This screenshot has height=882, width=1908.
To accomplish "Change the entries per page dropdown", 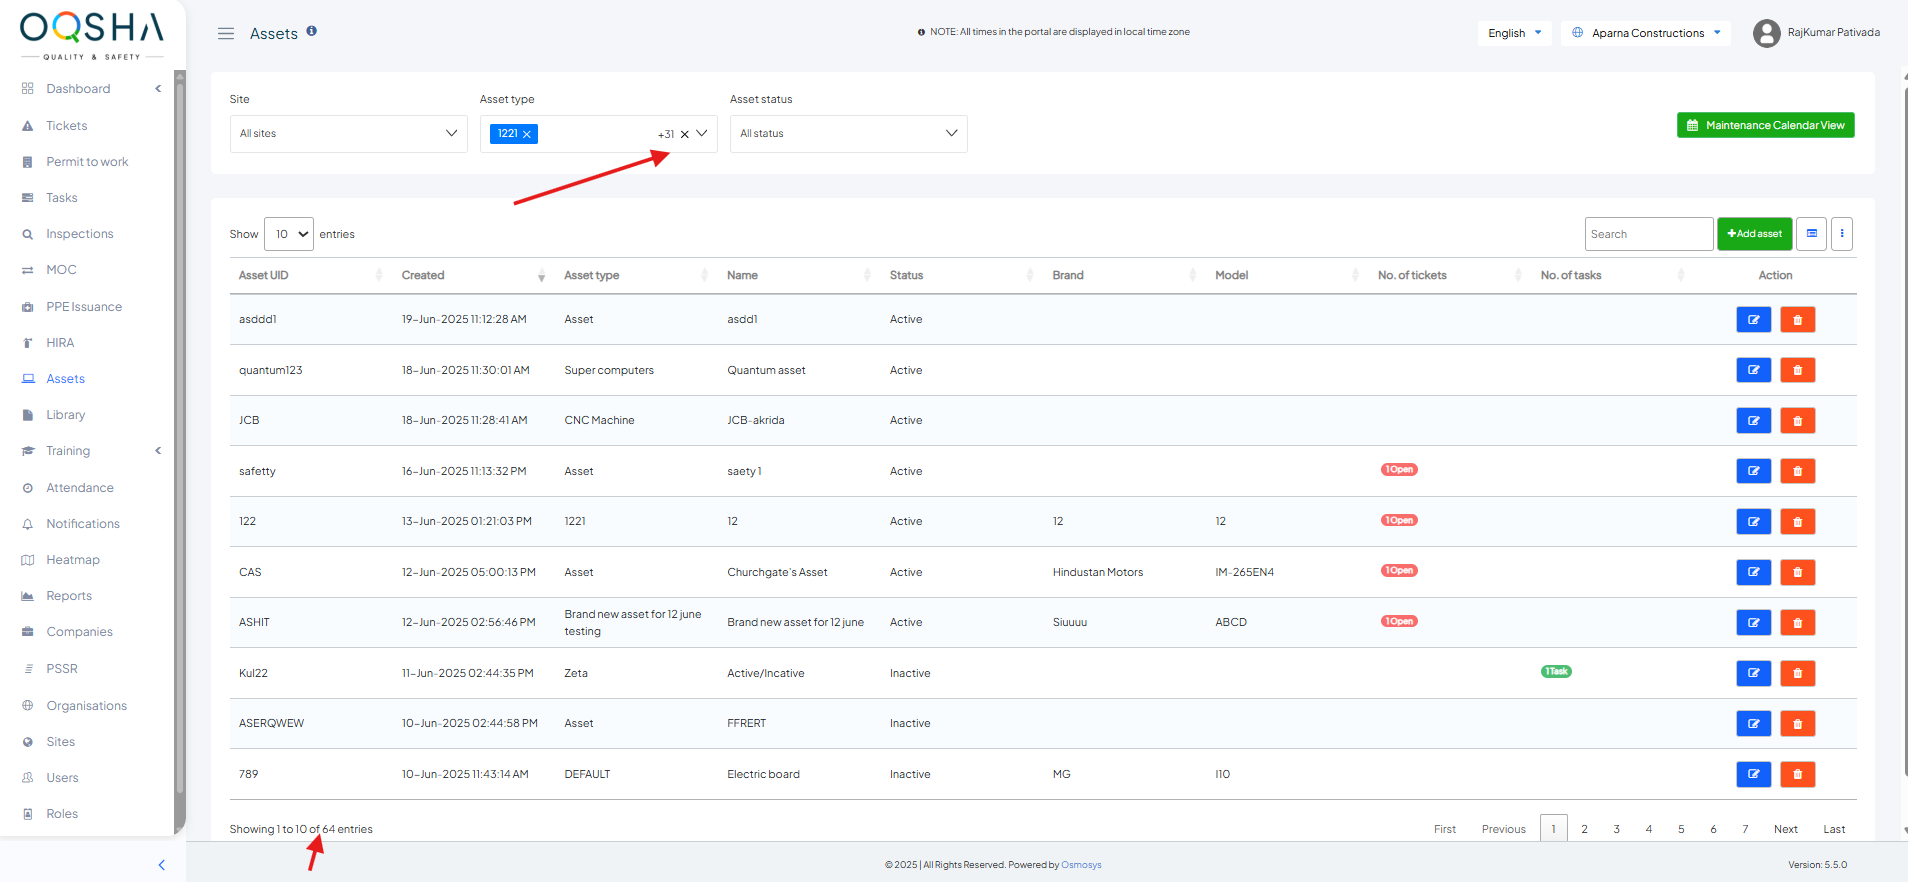I will point(289,234).
